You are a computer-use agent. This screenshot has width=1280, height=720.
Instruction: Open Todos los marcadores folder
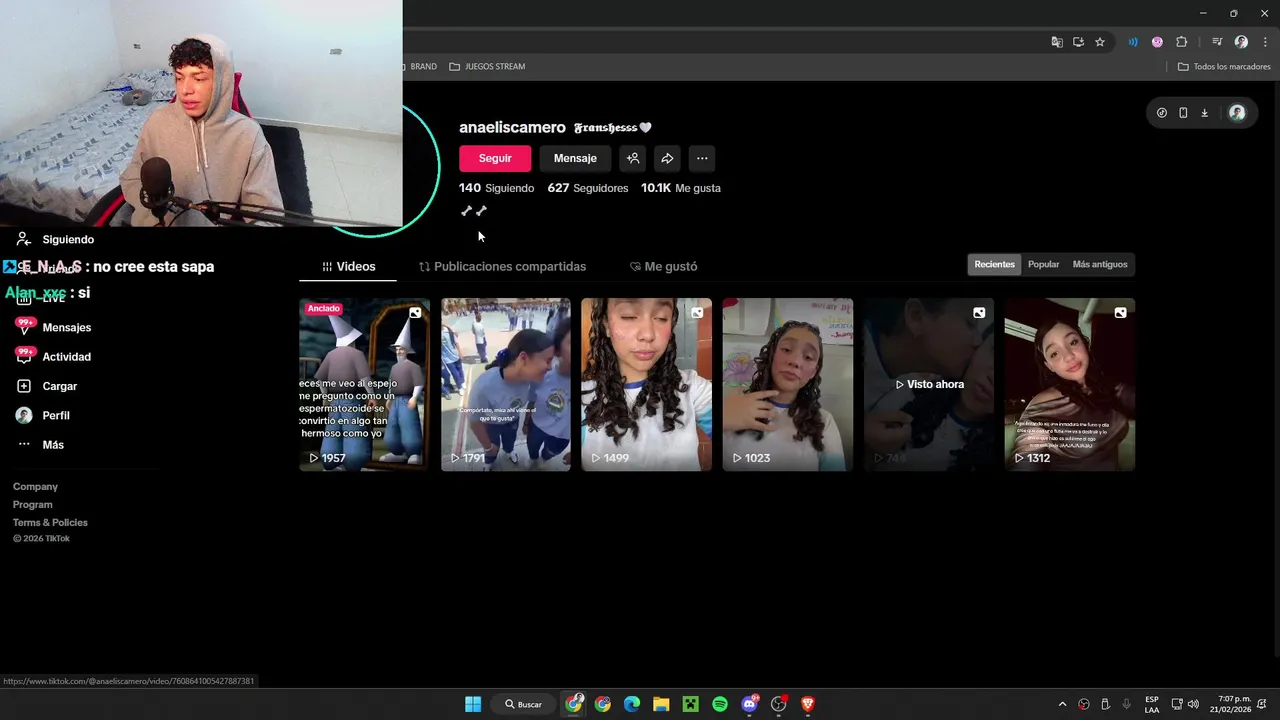coord(1224,67)
